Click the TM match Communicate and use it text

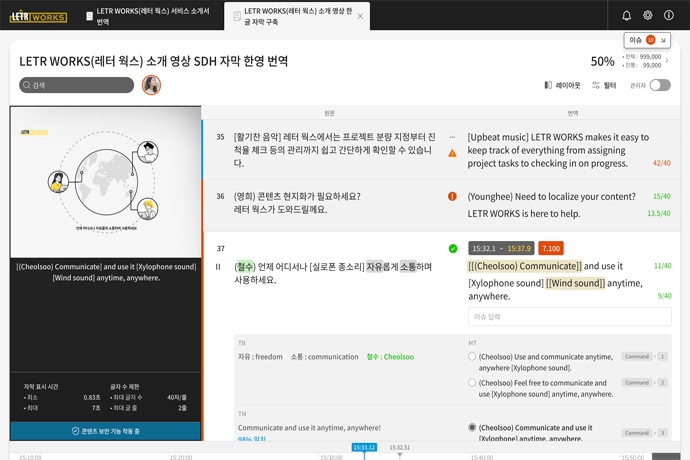click(x=309, y=427)
